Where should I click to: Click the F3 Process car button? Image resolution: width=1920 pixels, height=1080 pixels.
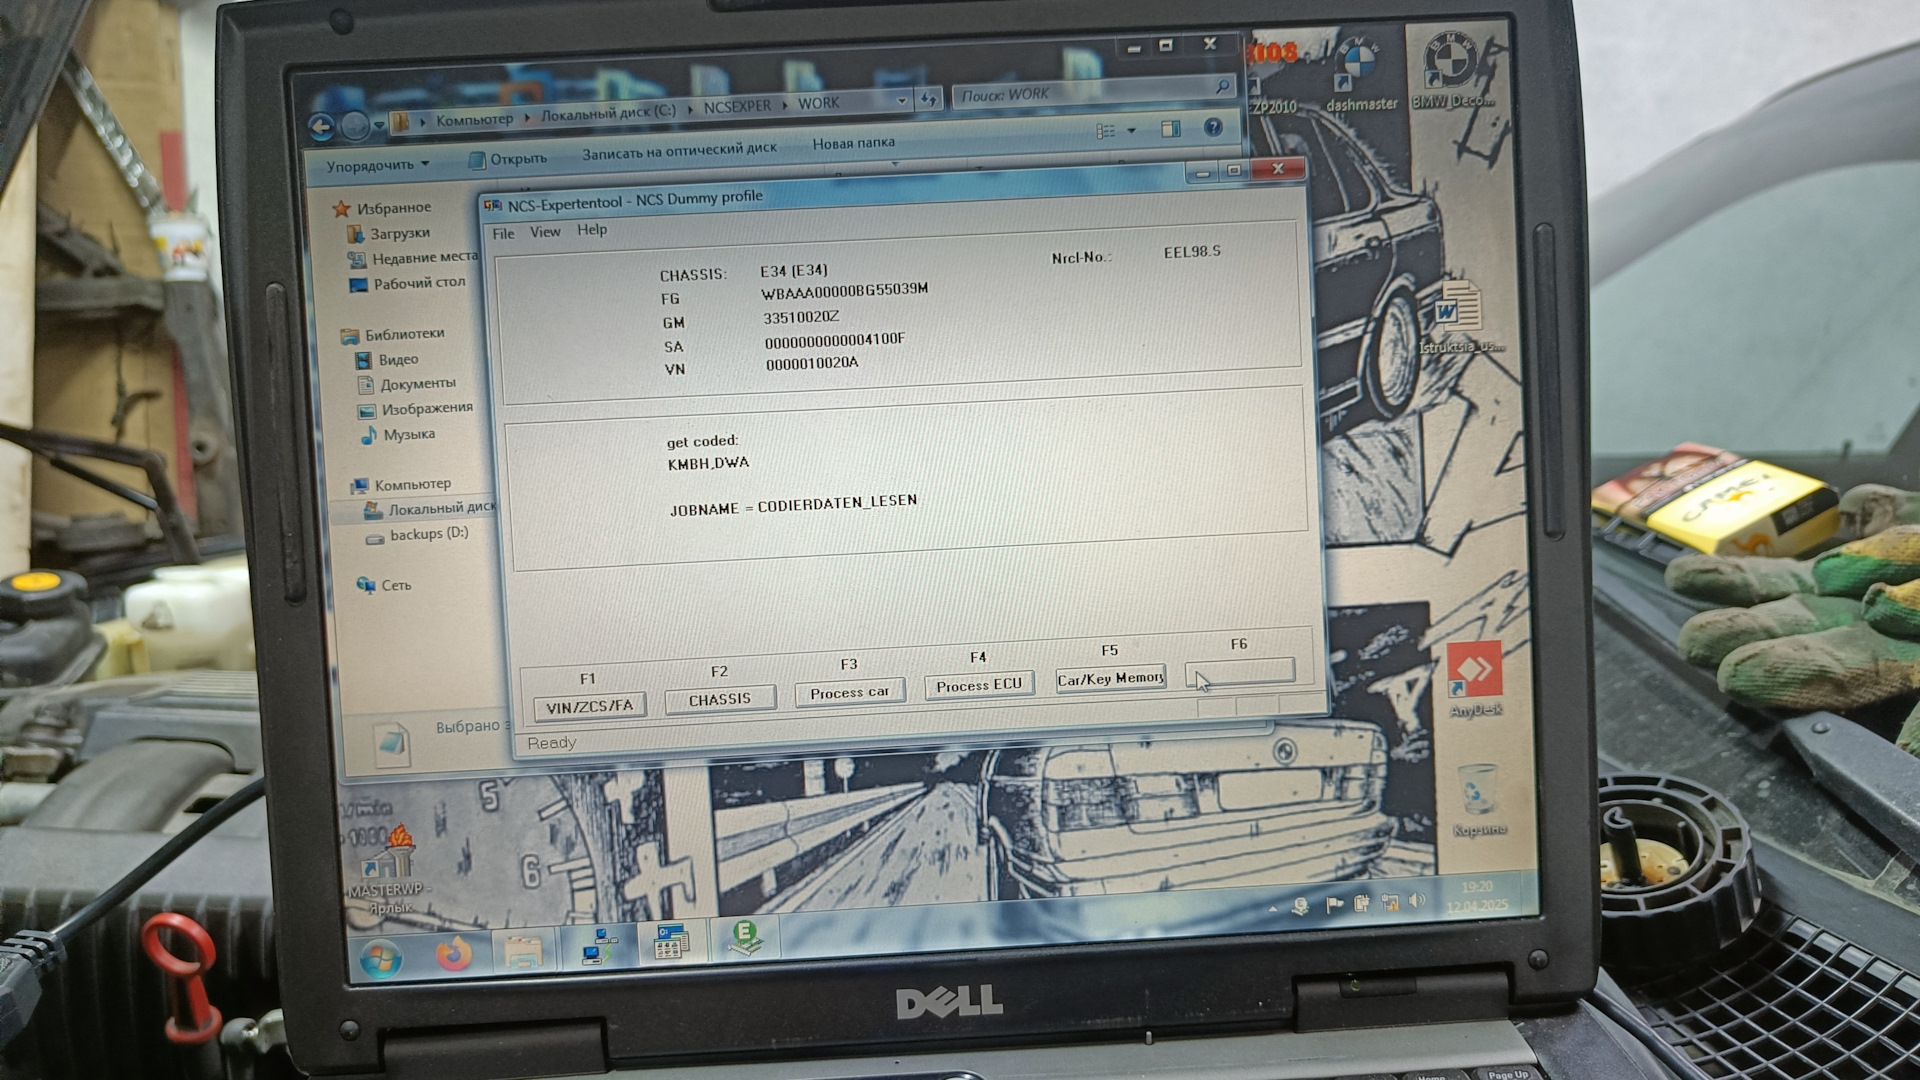(x=850, y=692)
